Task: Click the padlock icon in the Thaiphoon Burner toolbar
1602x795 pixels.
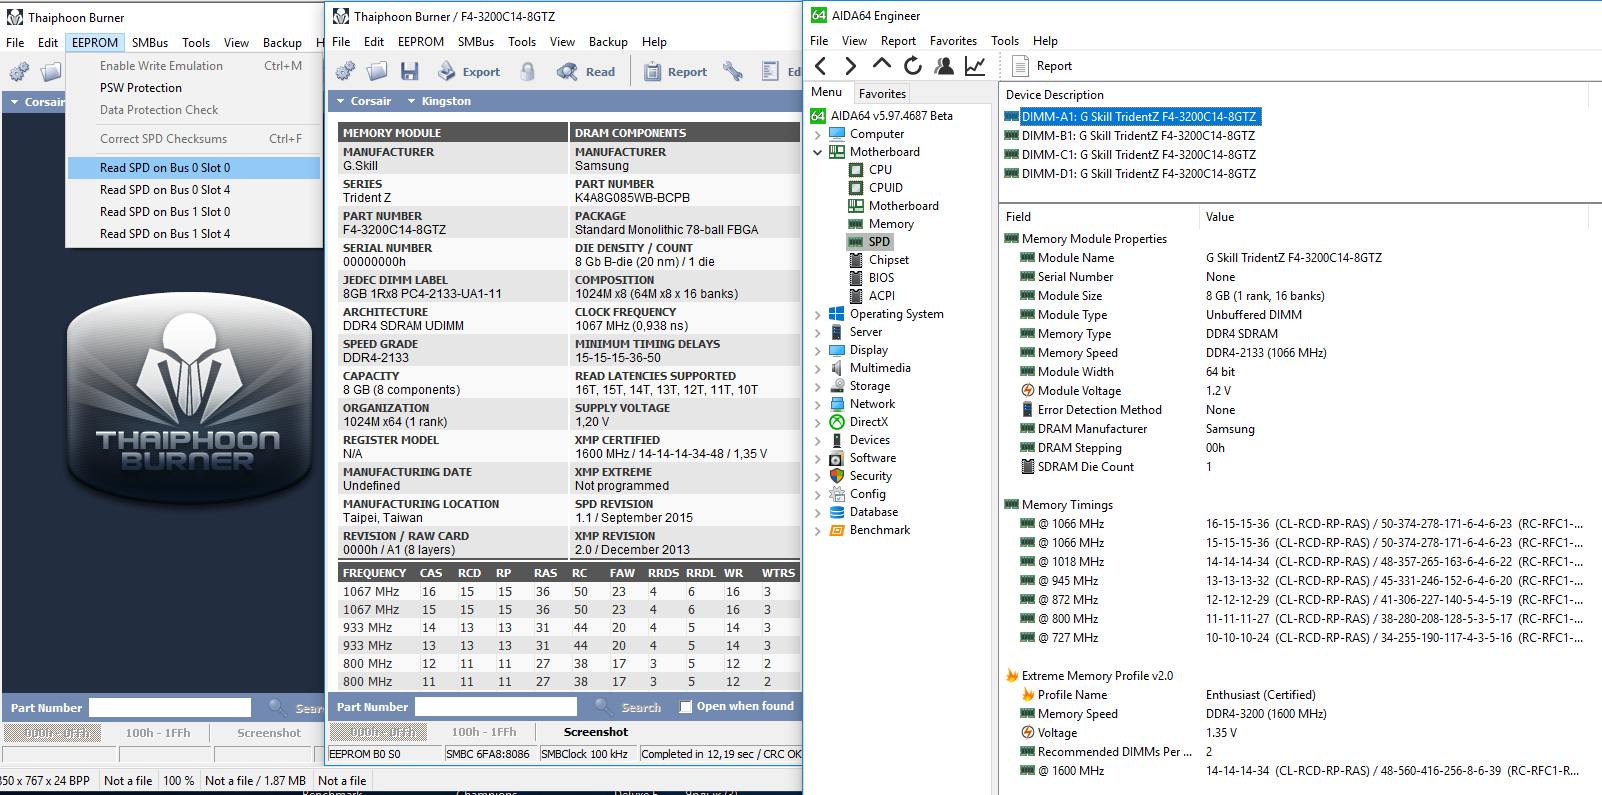Action: pos(528,71)
